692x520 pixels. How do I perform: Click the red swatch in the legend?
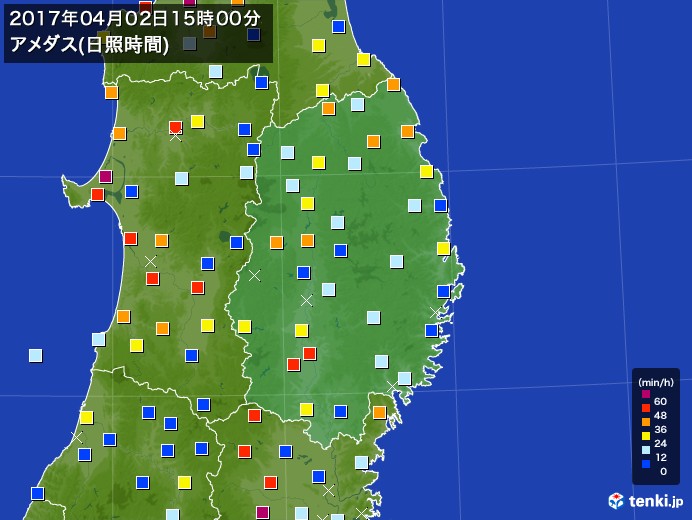pyautogui.click(x=646, y=408)
